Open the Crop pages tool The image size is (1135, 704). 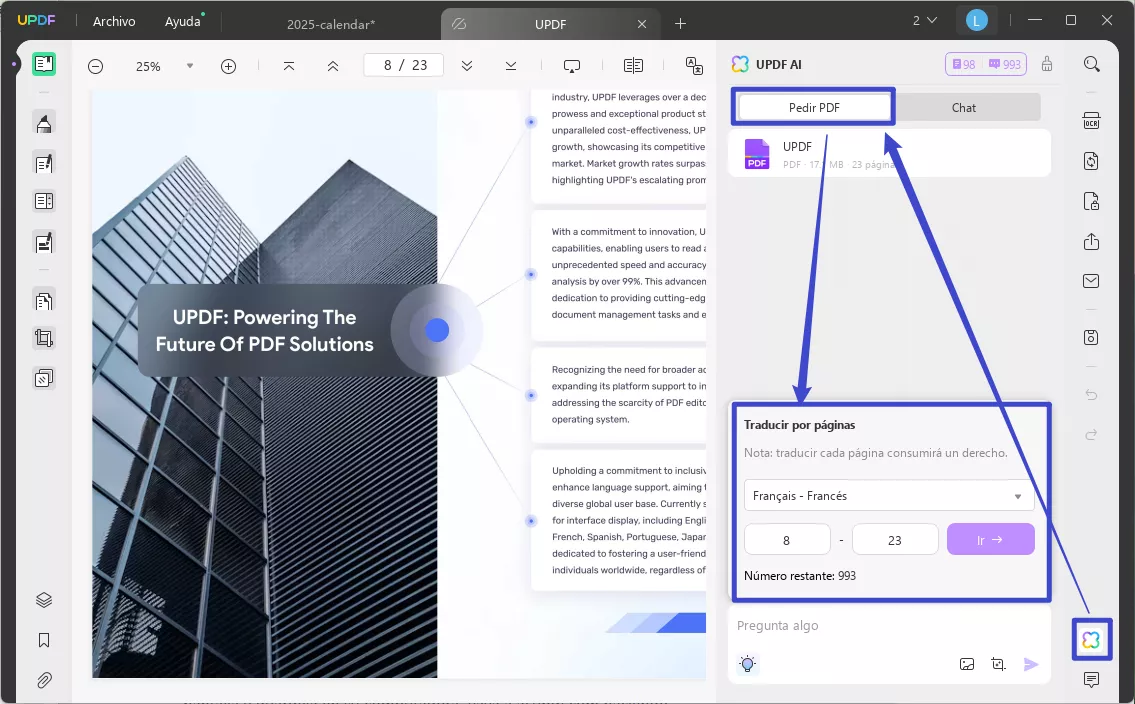43,338
